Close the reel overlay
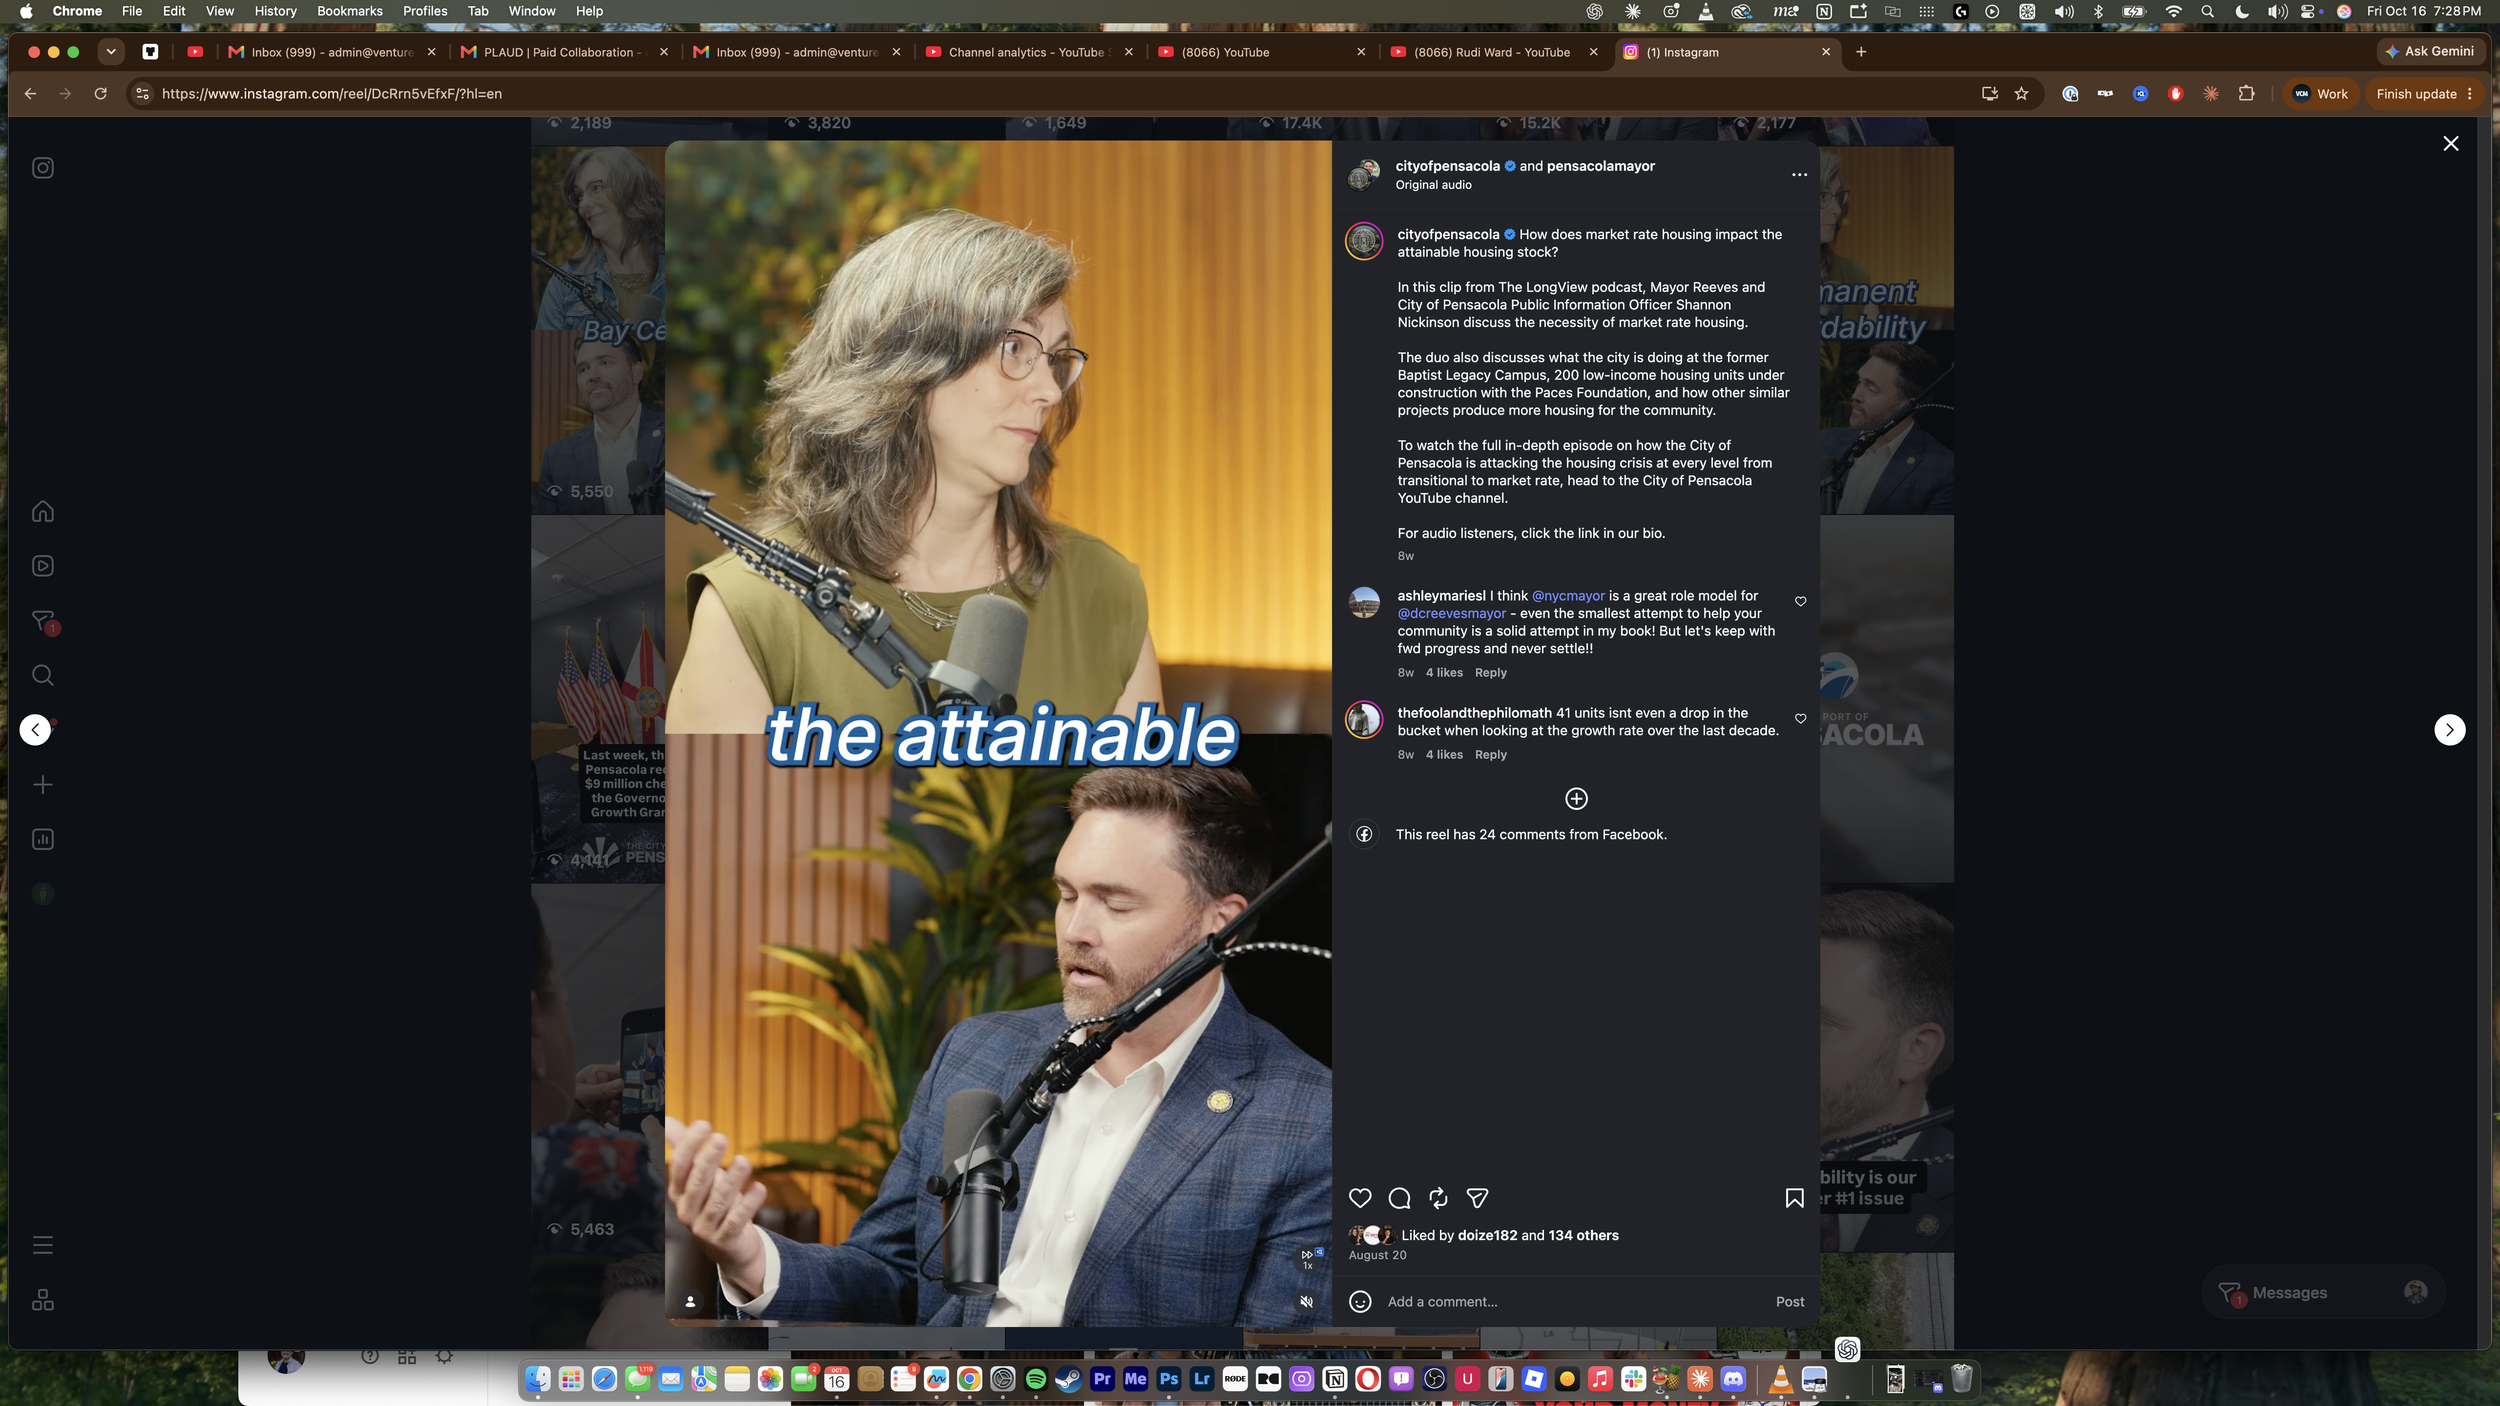 tap(2450, 144)
